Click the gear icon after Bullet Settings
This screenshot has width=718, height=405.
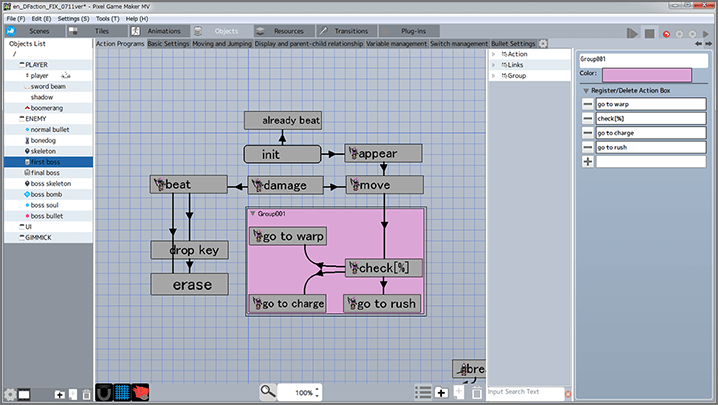click(x=543, y=44)
